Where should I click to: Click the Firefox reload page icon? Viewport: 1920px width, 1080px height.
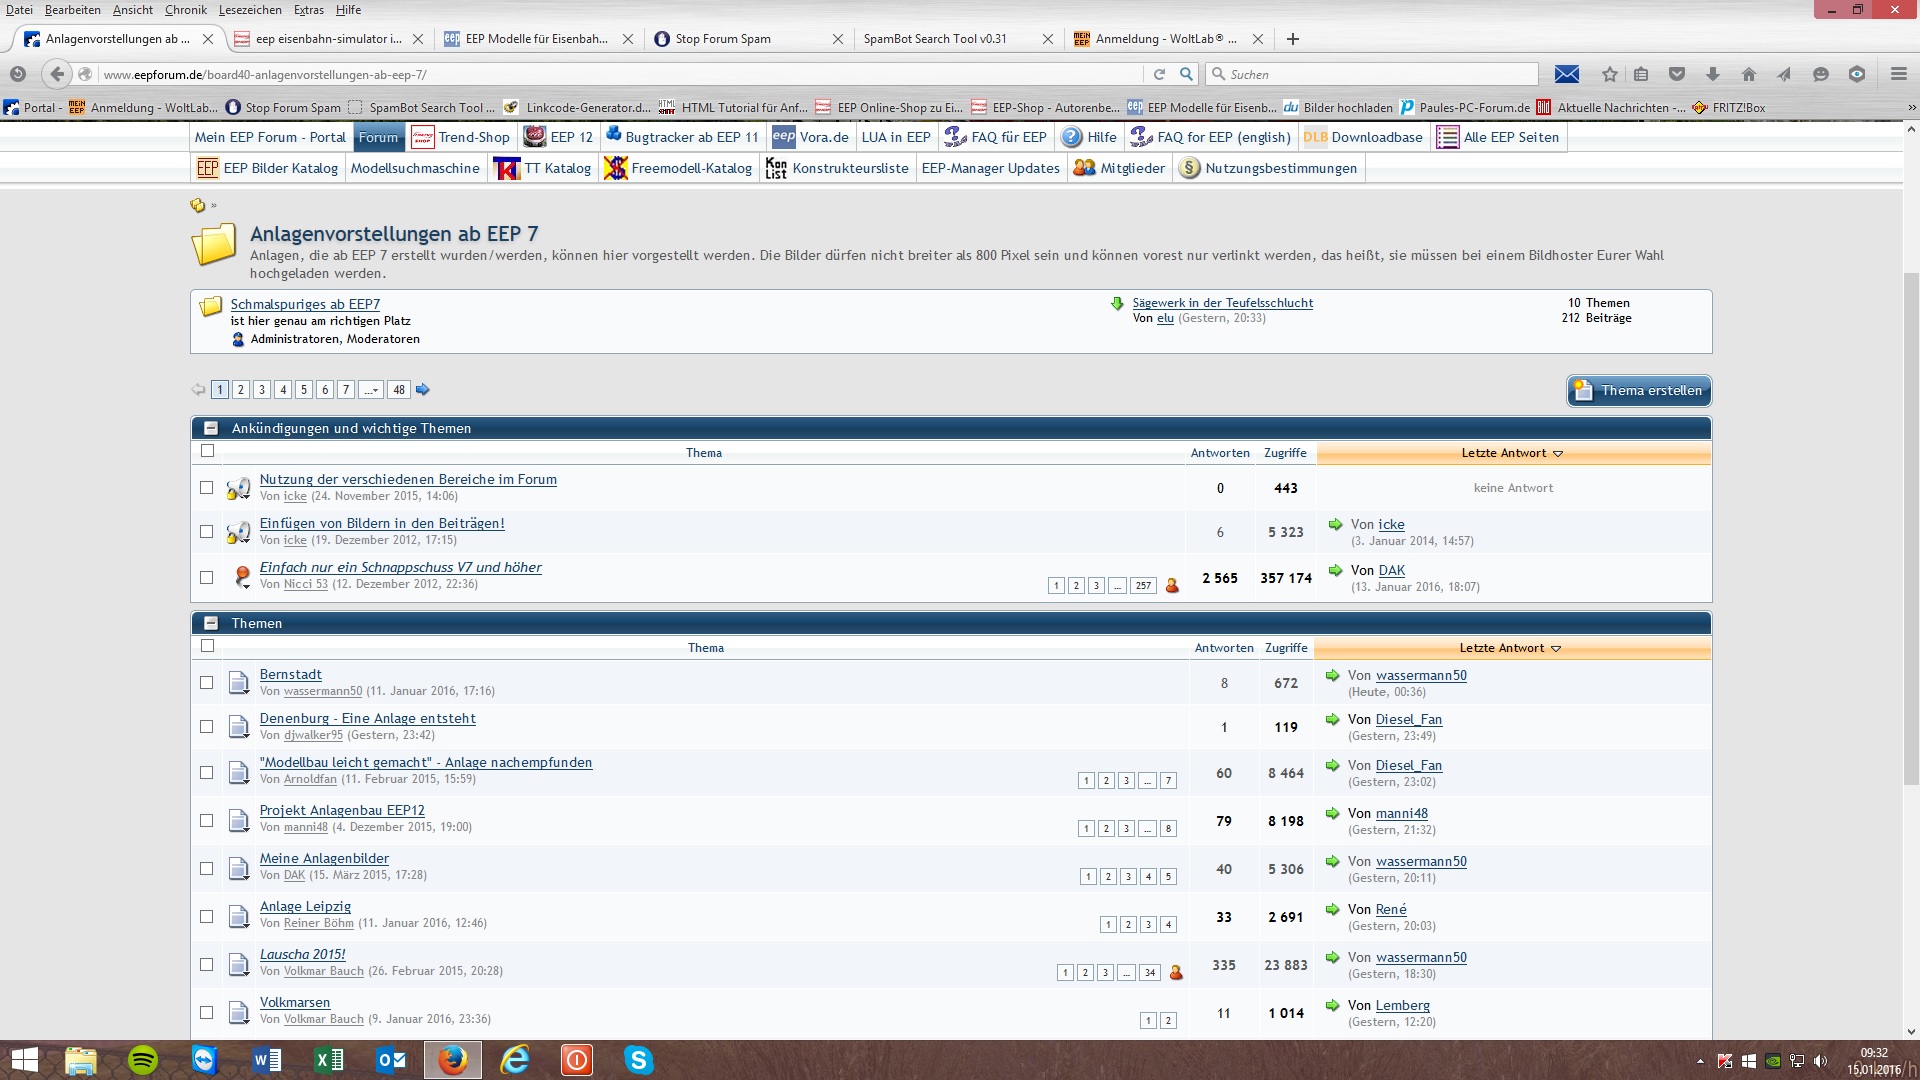click(1159, 74)
